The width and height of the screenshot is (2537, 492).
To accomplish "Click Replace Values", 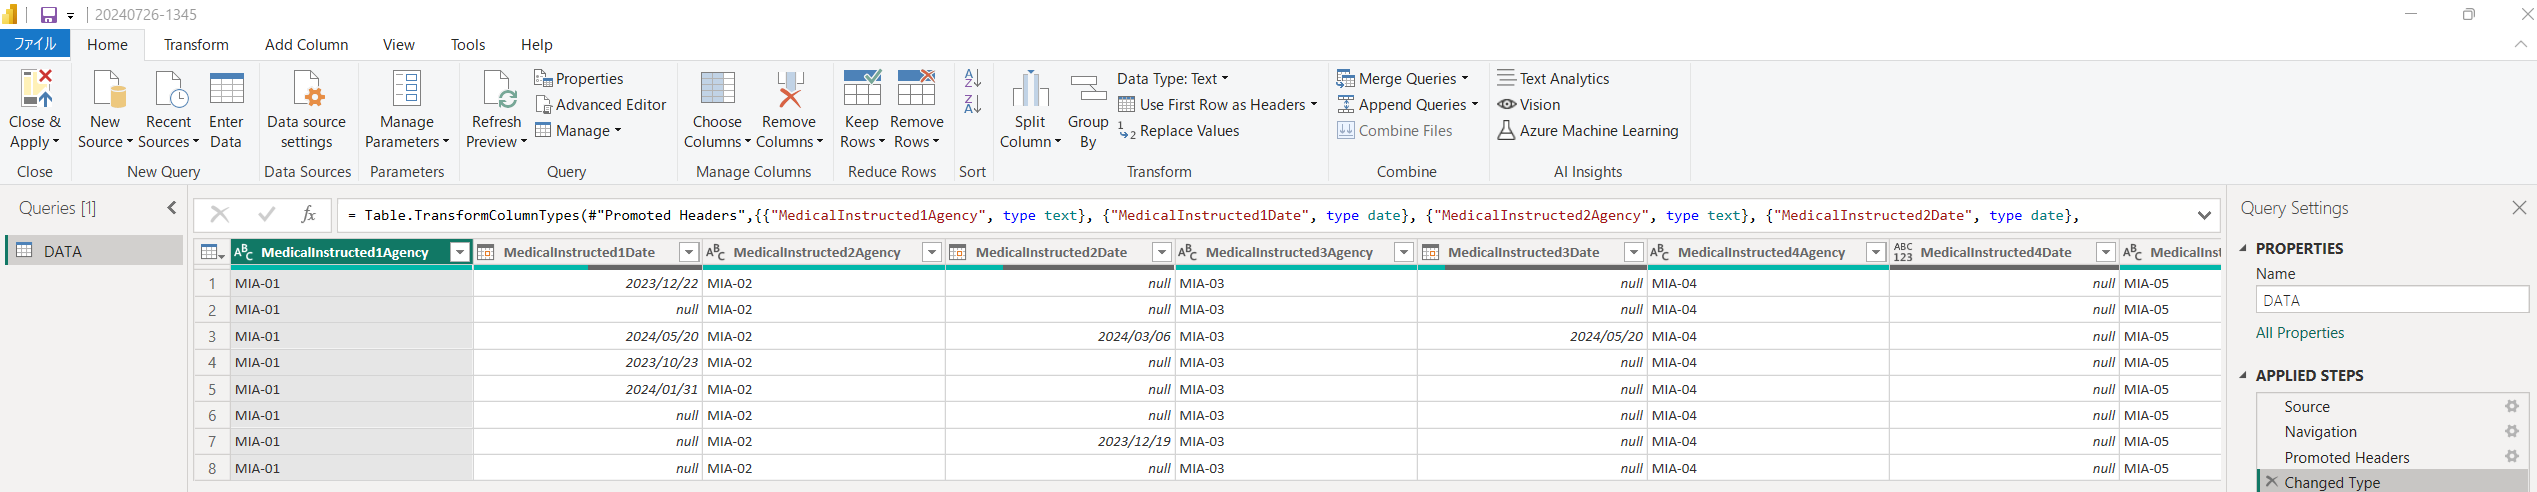I will (1179, 131).
